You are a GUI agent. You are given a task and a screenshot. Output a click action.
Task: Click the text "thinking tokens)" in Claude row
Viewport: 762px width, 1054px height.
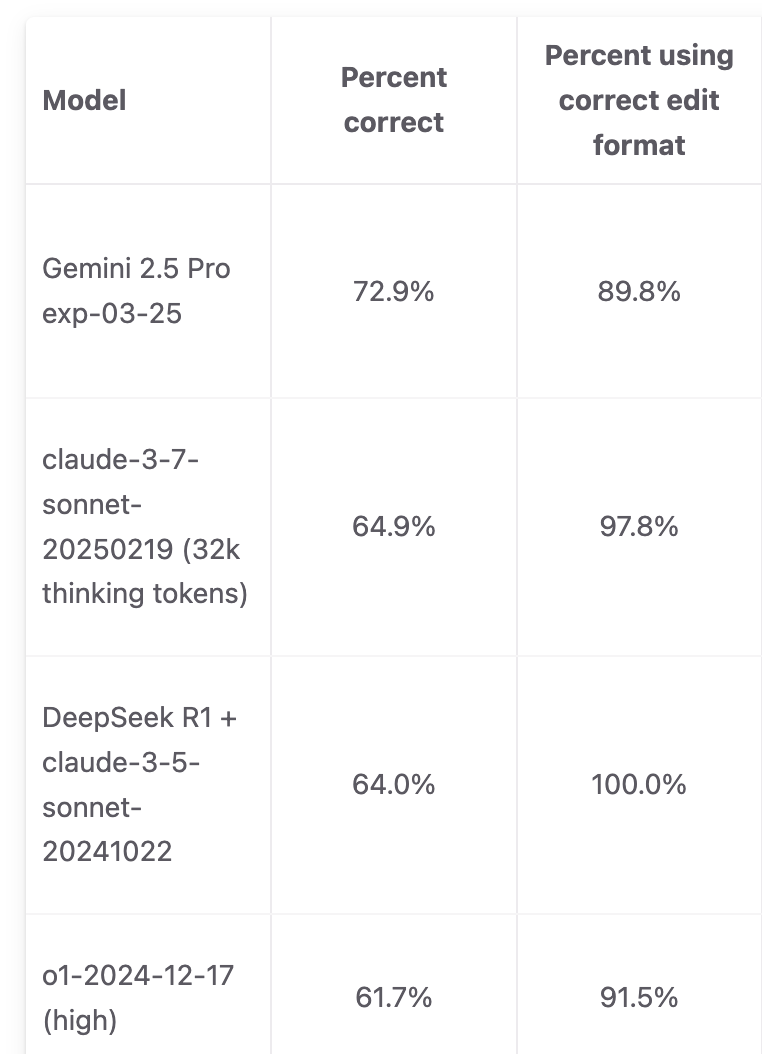[145, 594]
